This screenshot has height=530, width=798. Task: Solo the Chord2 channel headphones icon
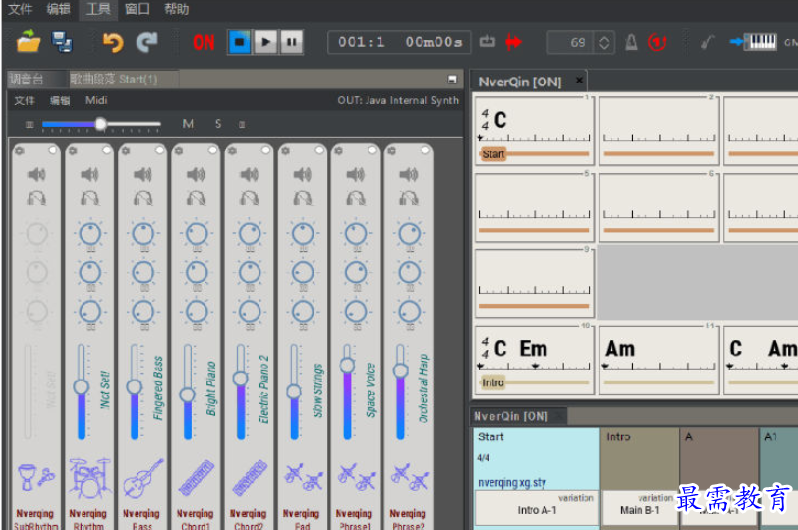tap(249, 198)
